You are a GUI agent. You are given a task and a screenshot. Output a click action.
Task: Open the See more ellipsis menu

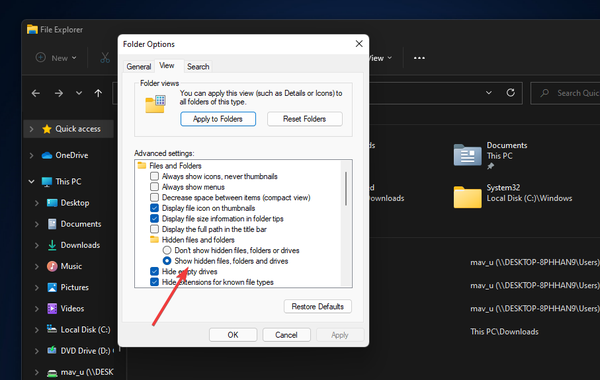click(419, 58)
